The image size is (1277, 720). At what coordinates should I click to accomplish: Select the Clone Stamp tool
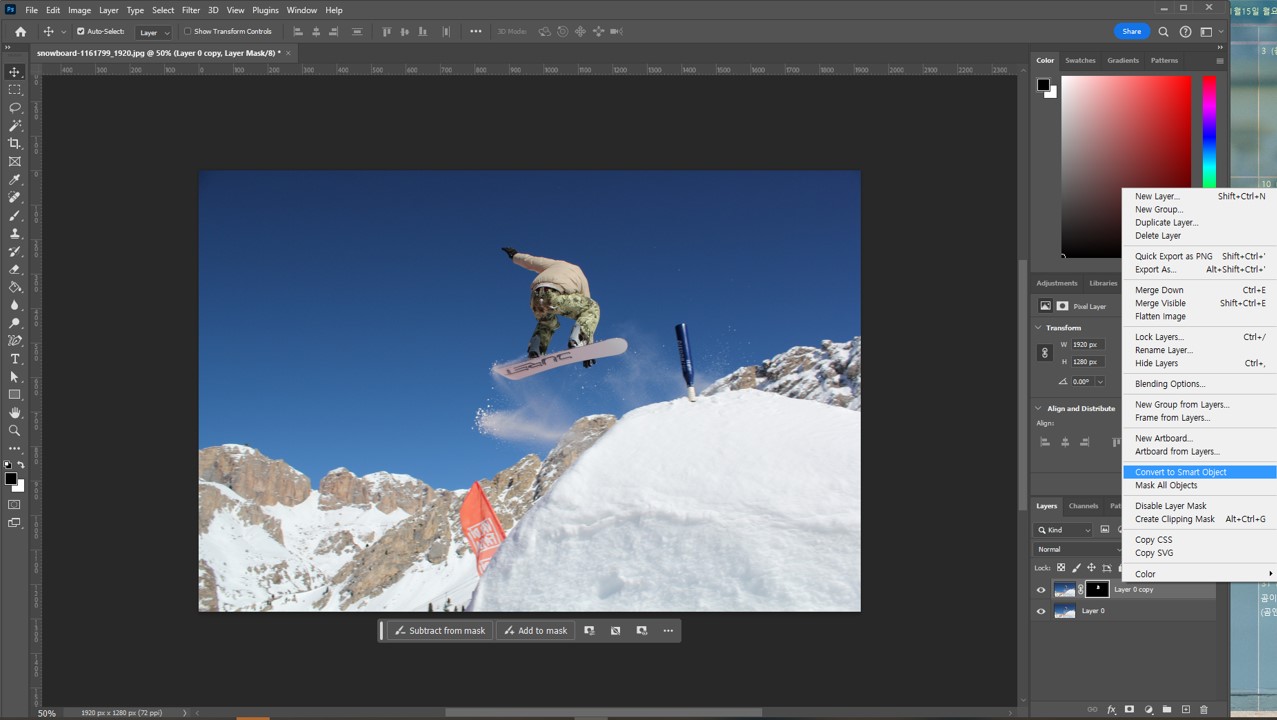pyautogui.click(x=14, y=234)
